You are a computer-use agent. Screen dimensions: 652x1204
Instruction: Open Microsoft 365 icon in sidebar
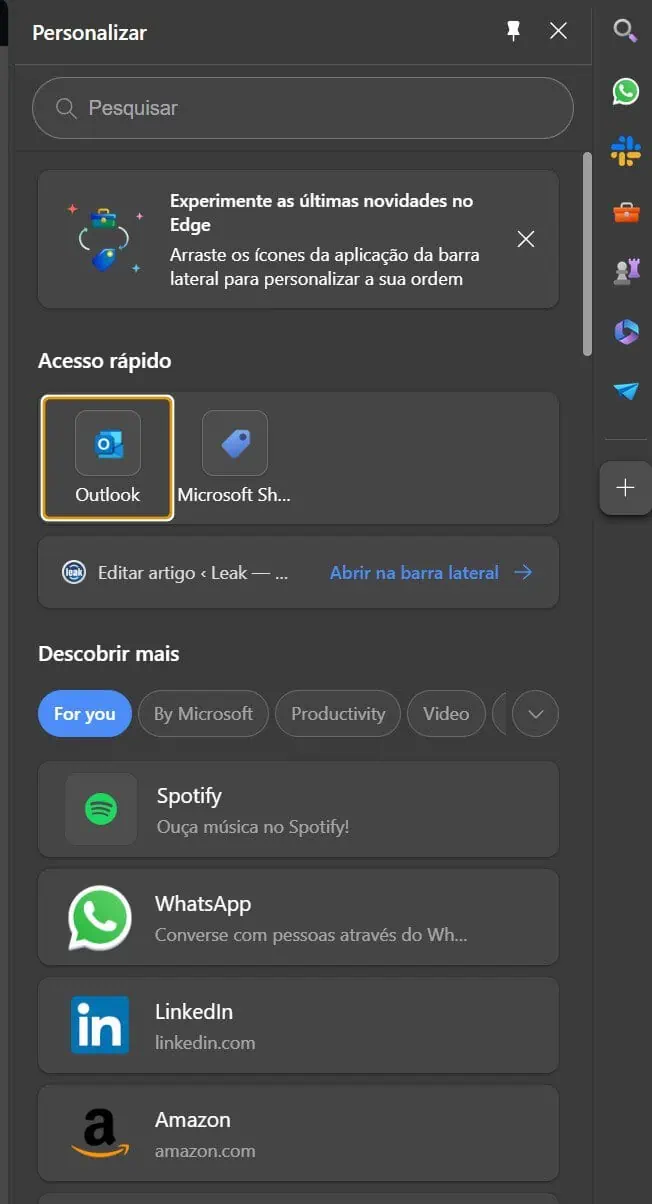click(x=626, y=332)
